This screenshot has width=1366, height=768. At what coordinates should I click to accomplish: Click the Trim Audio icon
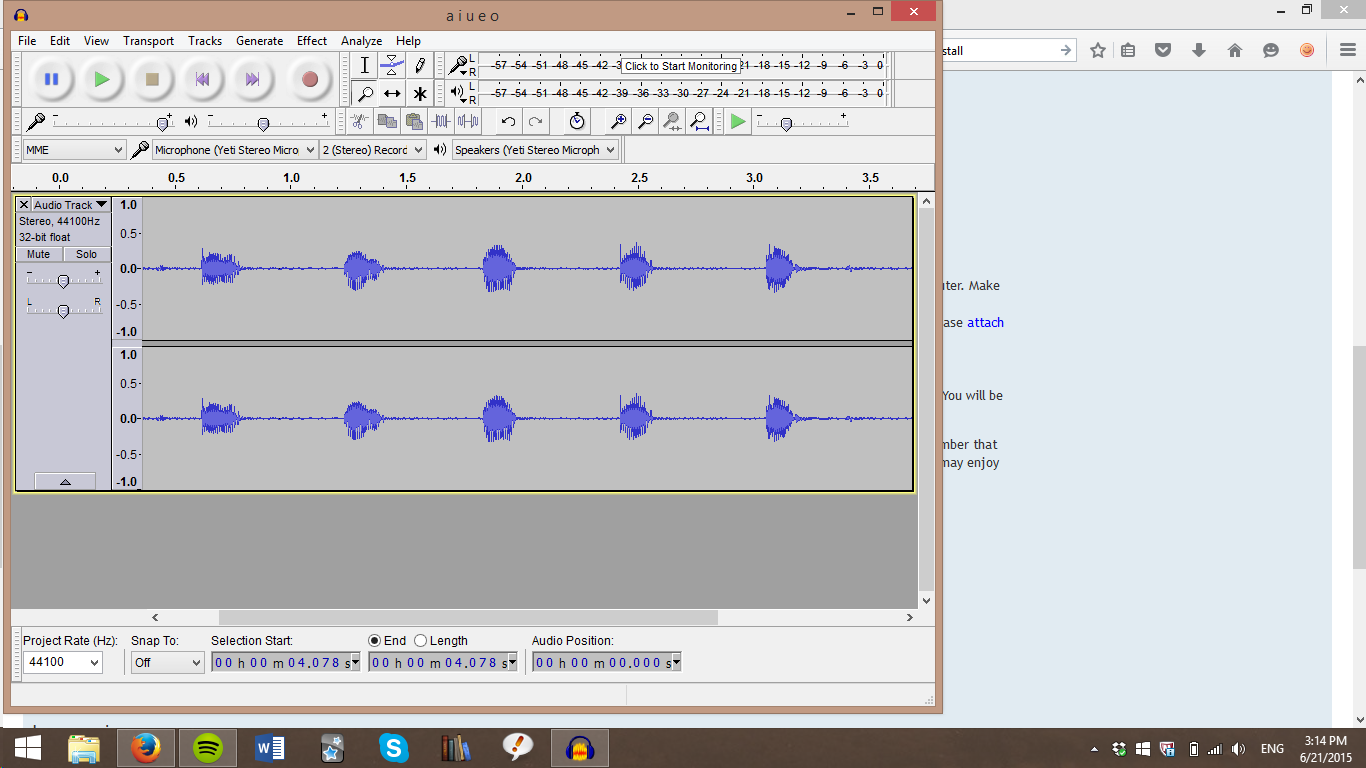(440, 121)
